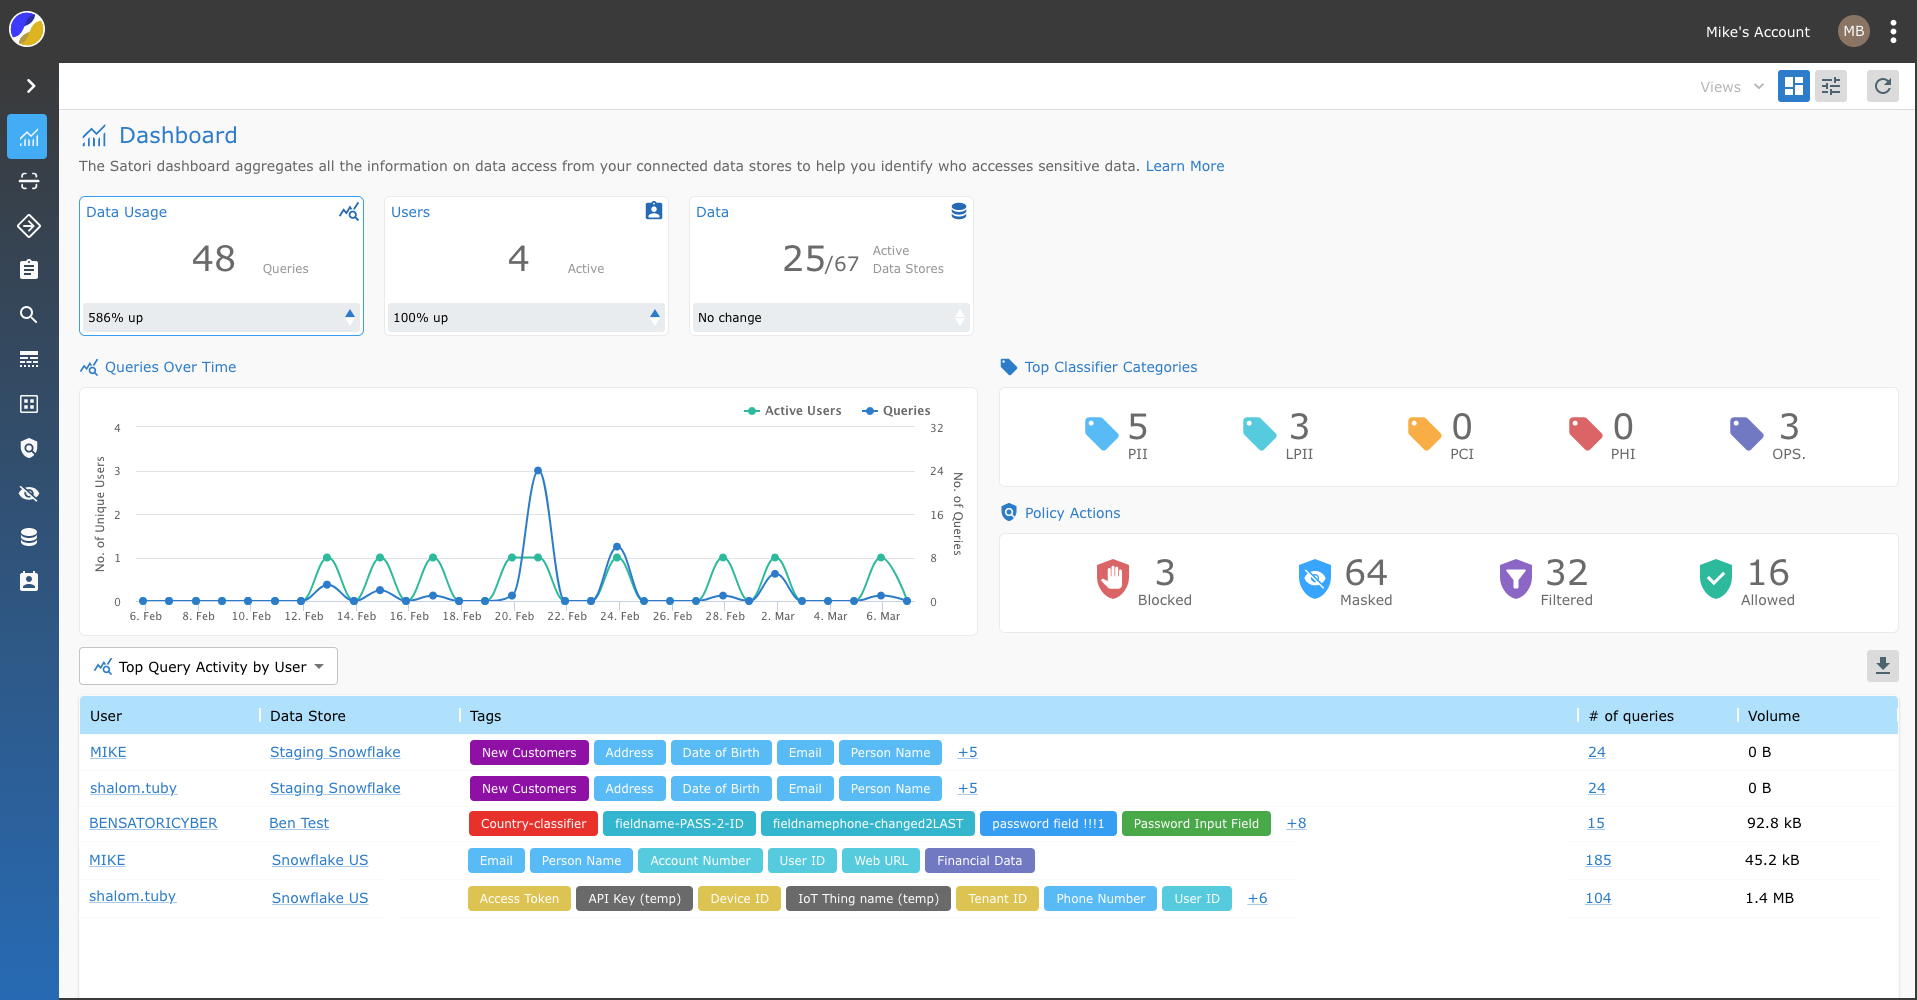Image resolution: width=1917 pixels, height=1000 pixels.
Task: Click the peak Queries point on chart
Action: [538, 470]
